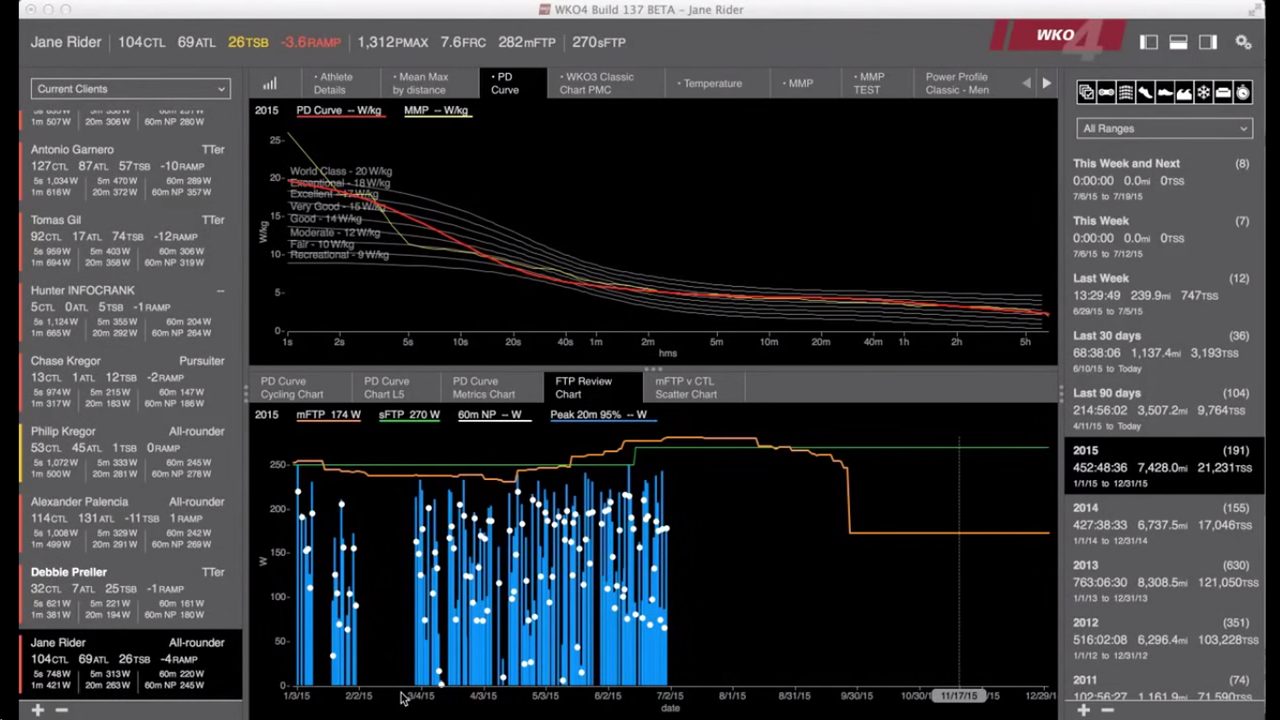Viewport: 1280px width, 720px height.
Task: Select the flat box filter icon
Action: (1223, 93)
